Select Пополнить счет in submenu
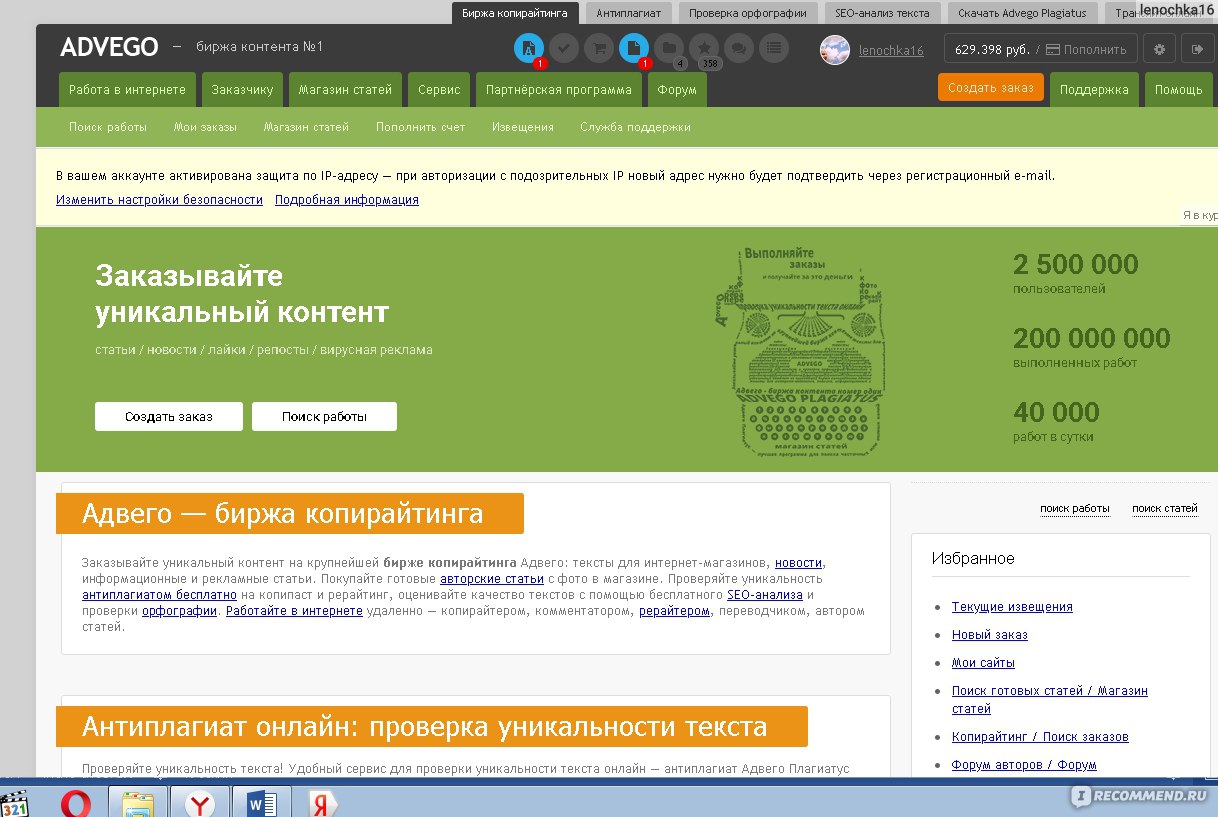This screenshot has width=1218, height=817. click(421, 127)
